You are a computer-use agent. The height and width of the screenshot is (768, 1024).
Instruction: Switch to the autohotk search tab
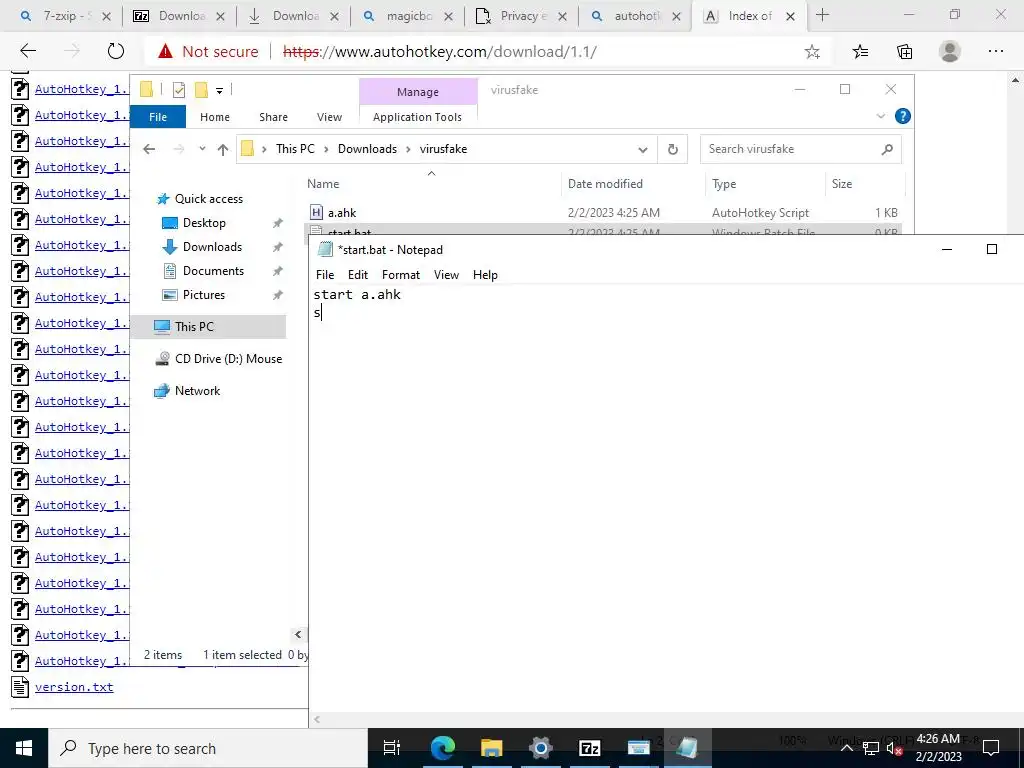click(636, 16)
